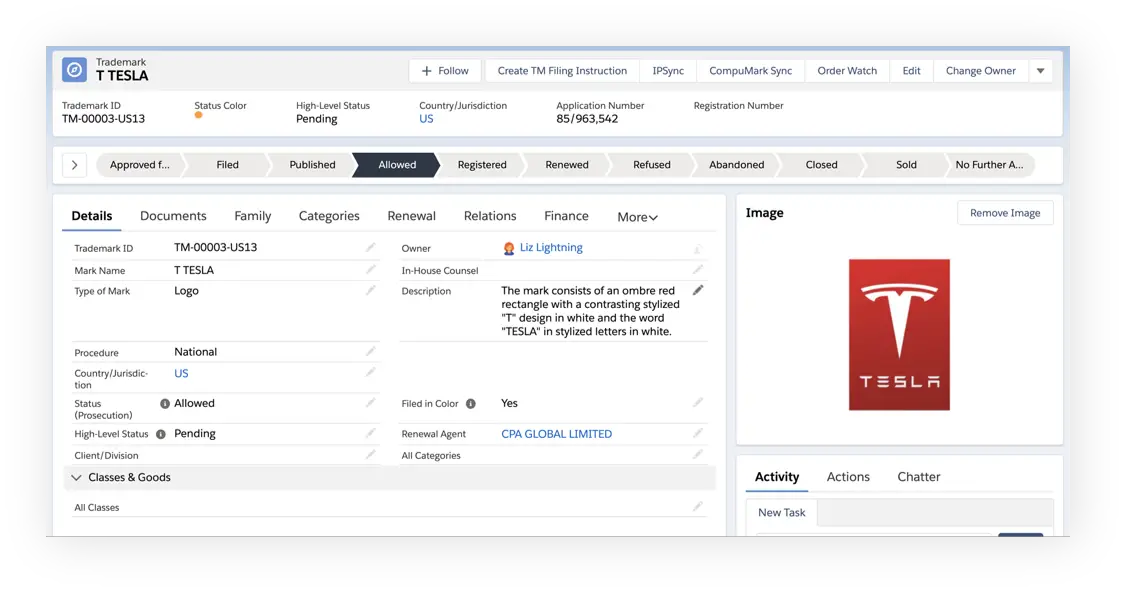Open the Change Owner dropdown arrow
Image resolution: width=1125 pixels, height=596 pixels.
point(1040,70)
